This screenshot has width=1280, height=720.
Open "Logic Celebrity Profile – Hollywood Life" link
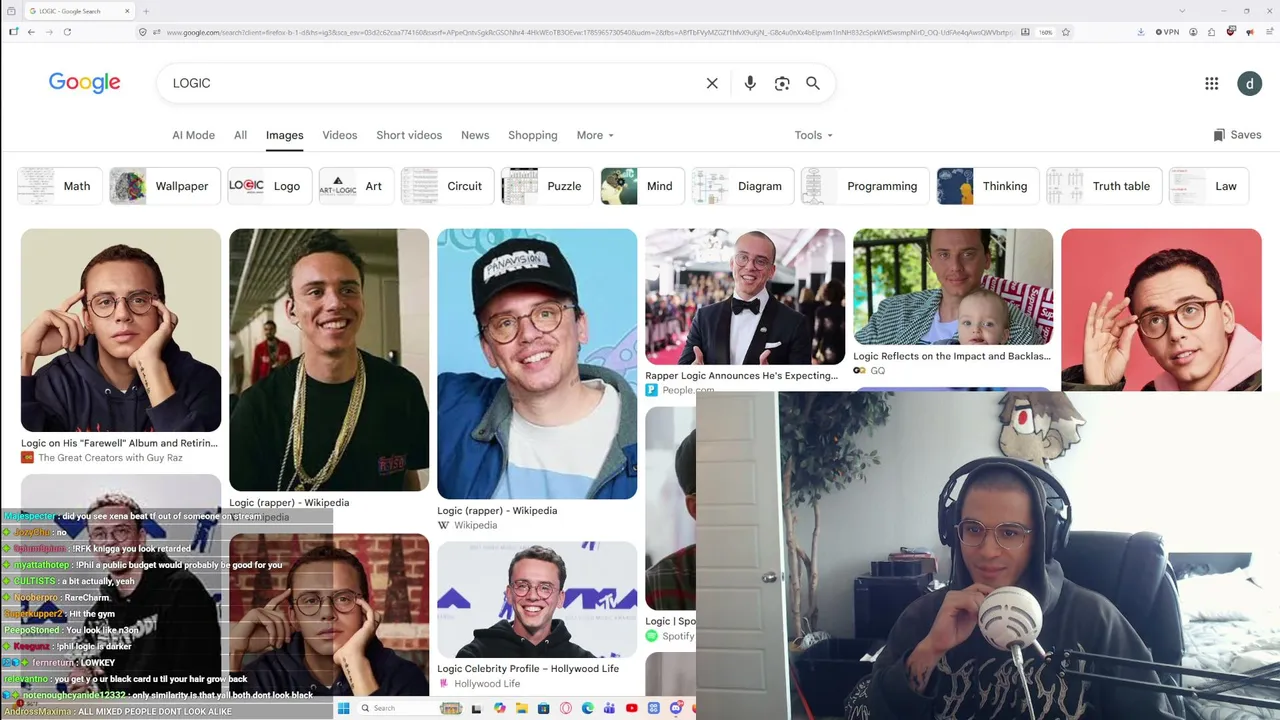pyautogui.click(x=528, y=668)
